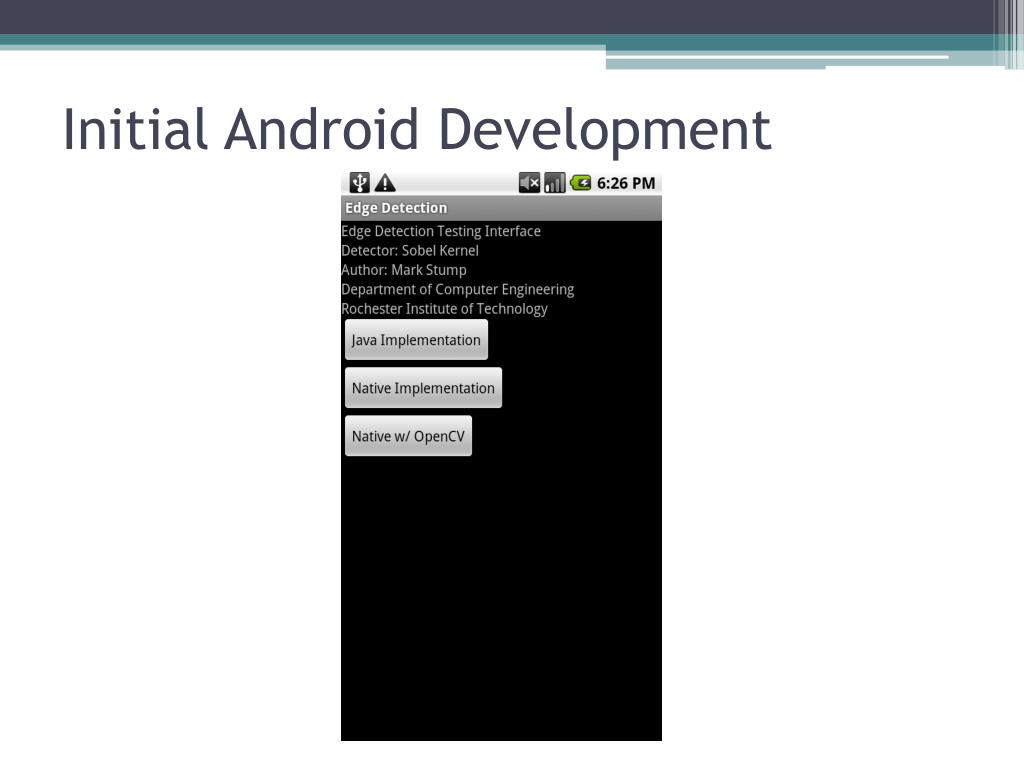Tap the warning triangle notification icon
Screen dimensions: 1024x768
click(385, 182)
